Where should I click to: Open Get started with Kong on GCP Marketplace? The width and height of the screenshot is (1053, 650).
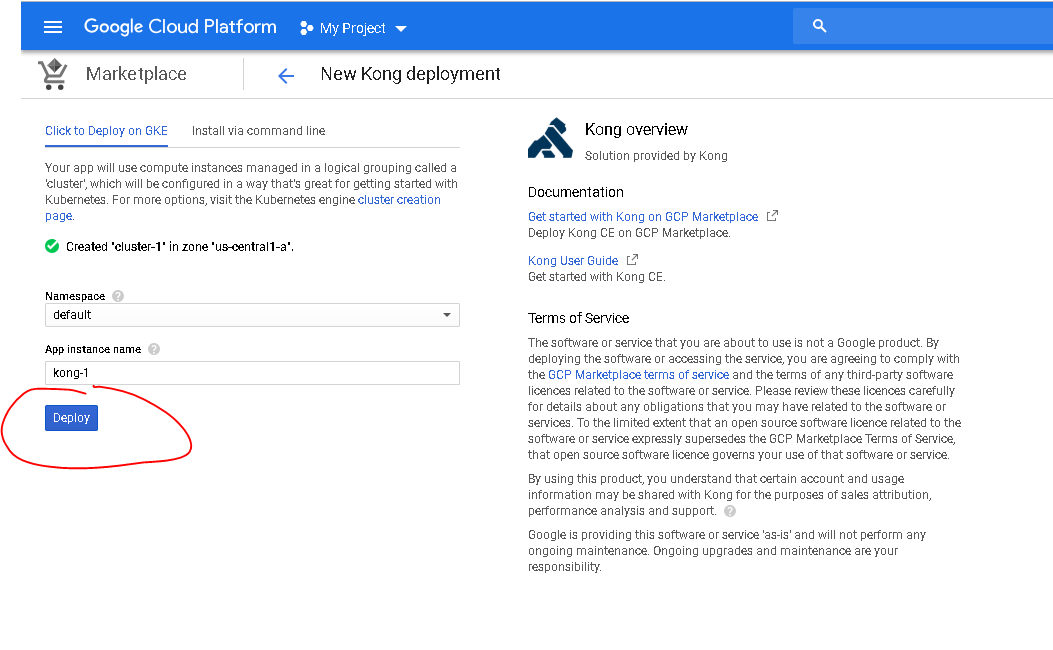click(643, 216)
